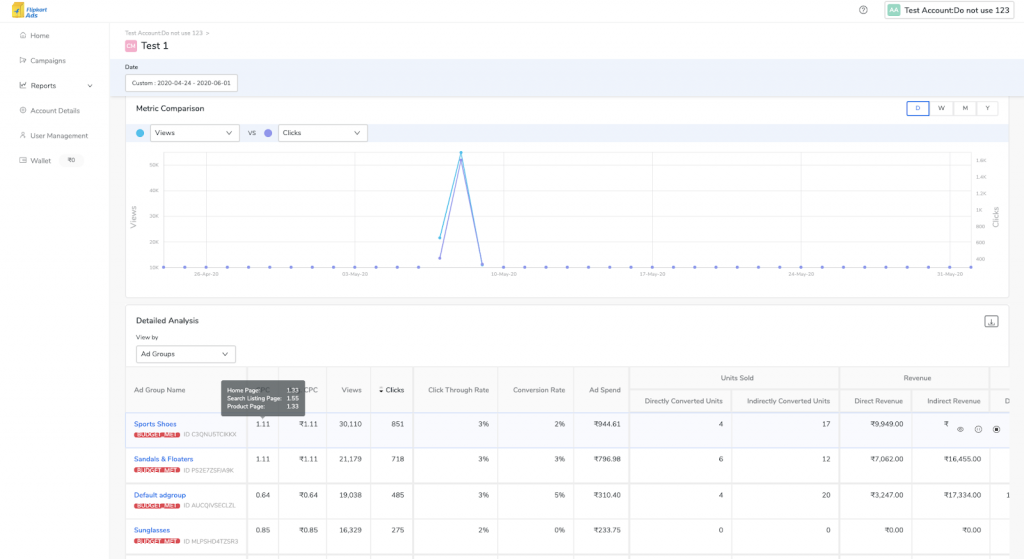Open the Sunglasses ad group link
This screenshot has width=1024, height=559.
pos(152,530)
